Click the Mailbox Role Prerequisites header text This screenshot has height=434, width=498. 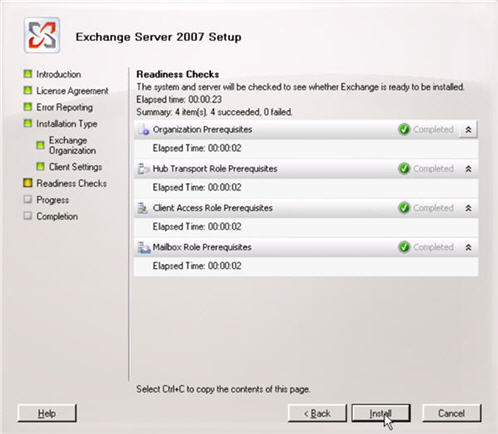(202, 248)
